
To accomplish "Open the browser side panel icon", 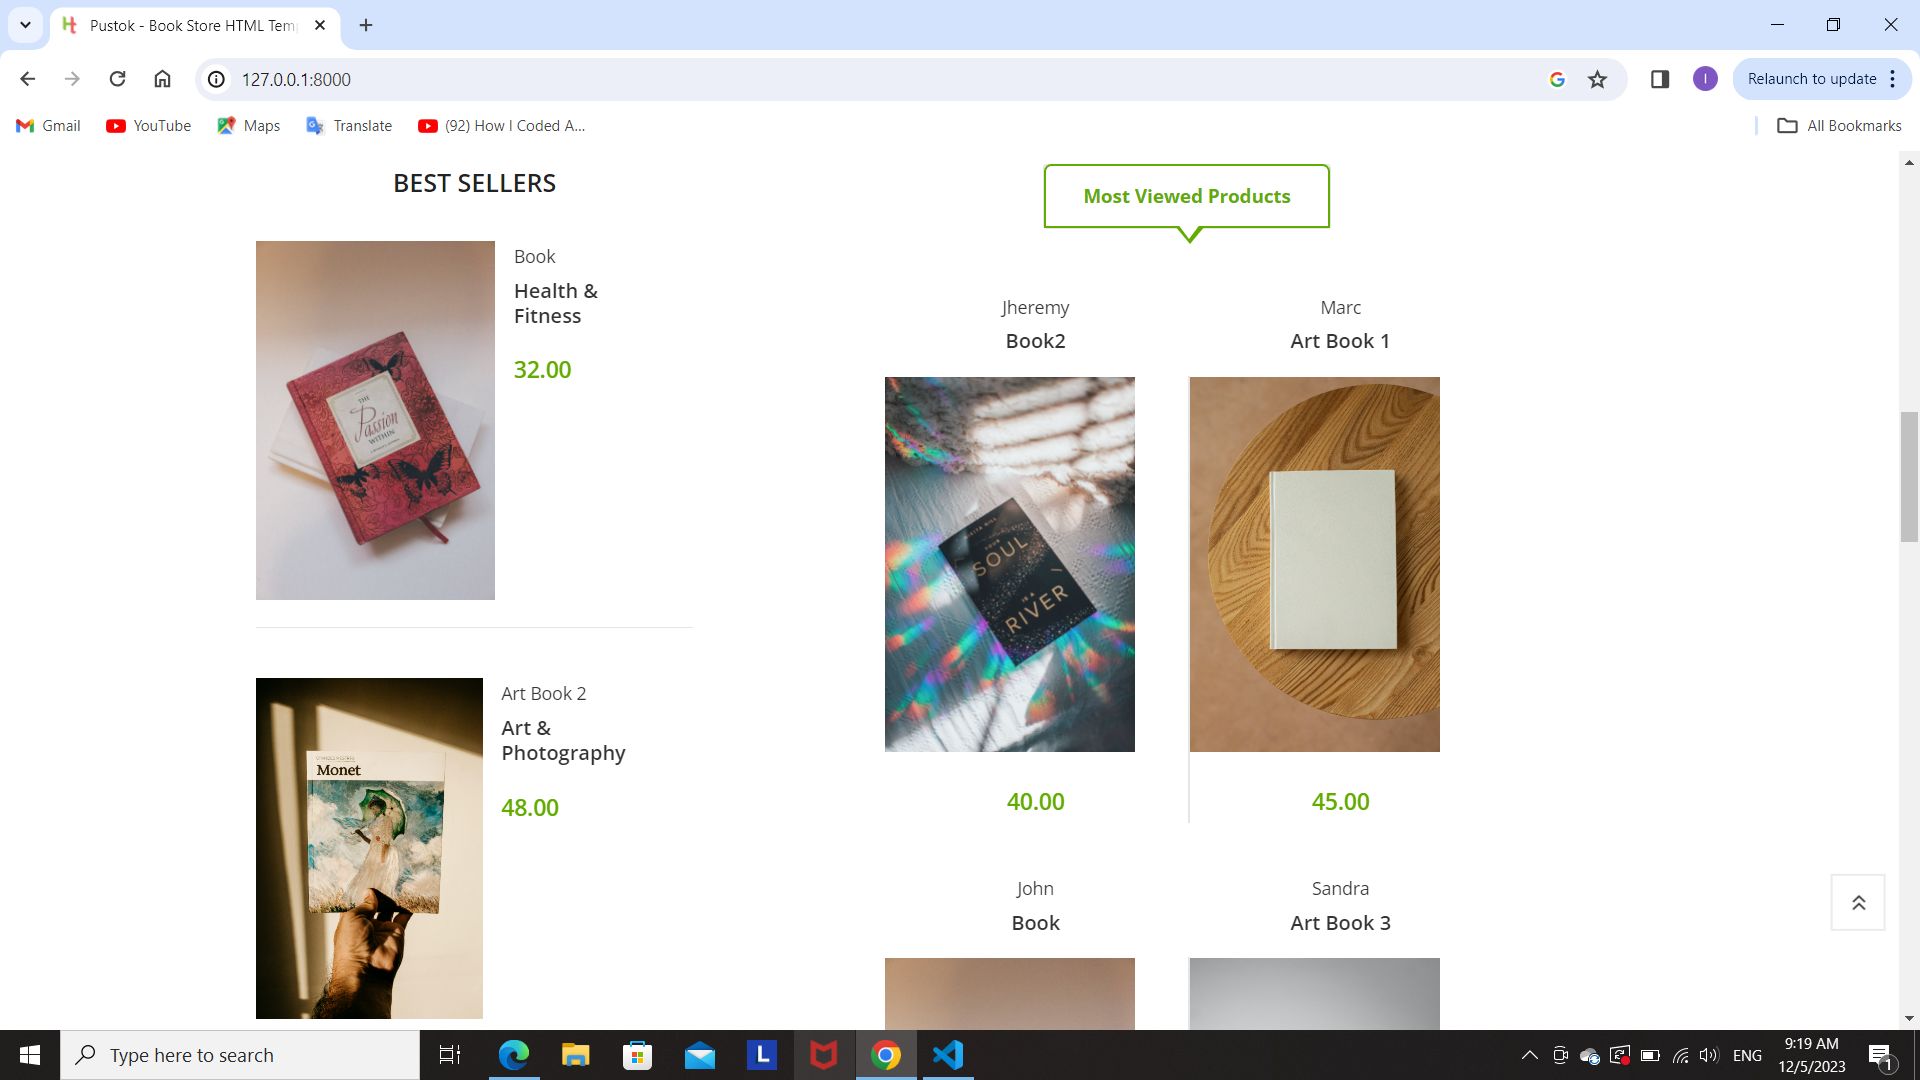I will (x=1660, y=79).
